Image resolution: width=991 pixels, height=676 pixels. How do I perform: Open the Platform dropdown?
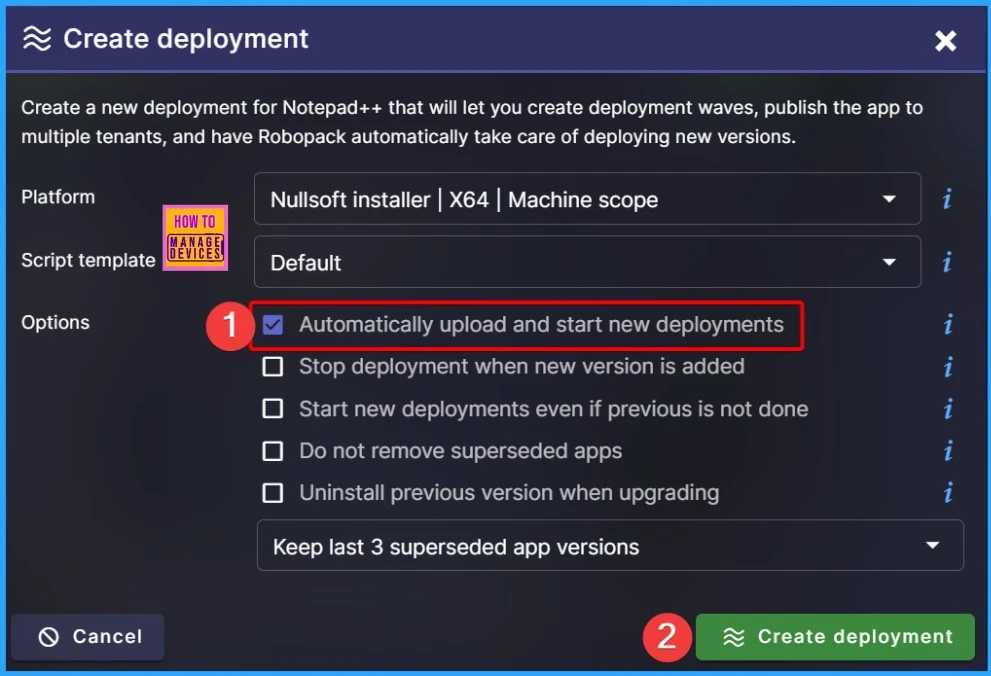587,199
